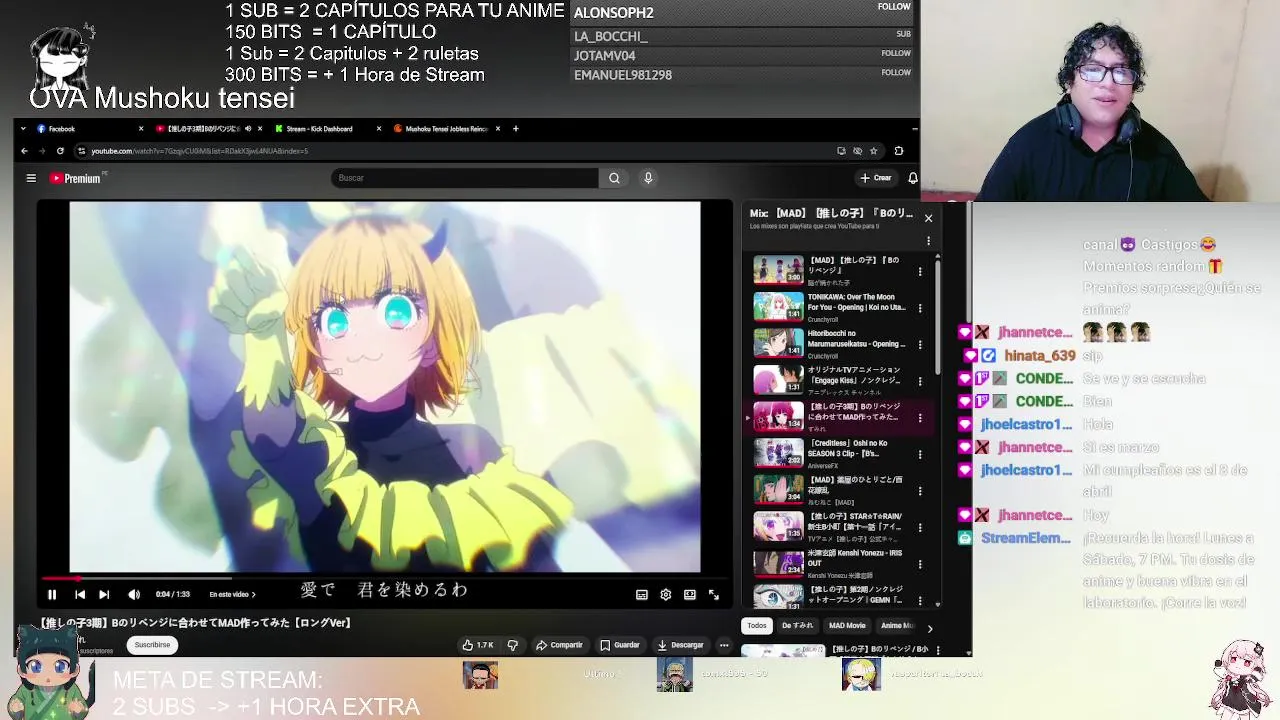Select the 'De すみれ' filter chip

click(797, 626)
